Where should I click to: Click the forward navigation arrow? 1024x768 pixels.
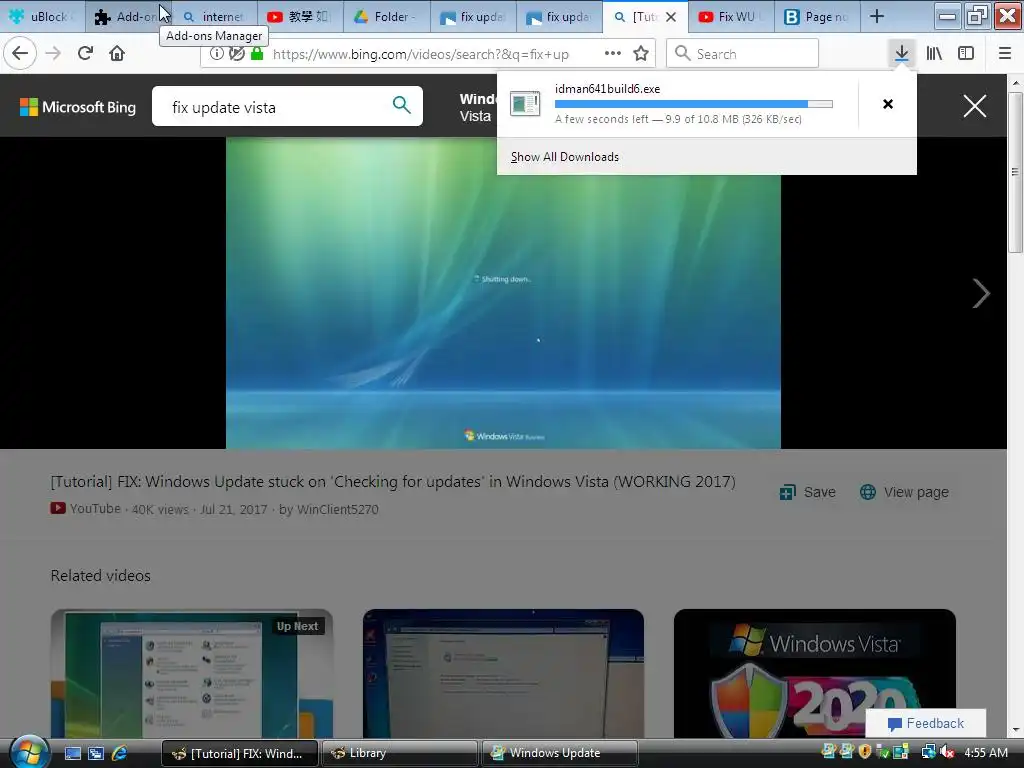54,54
